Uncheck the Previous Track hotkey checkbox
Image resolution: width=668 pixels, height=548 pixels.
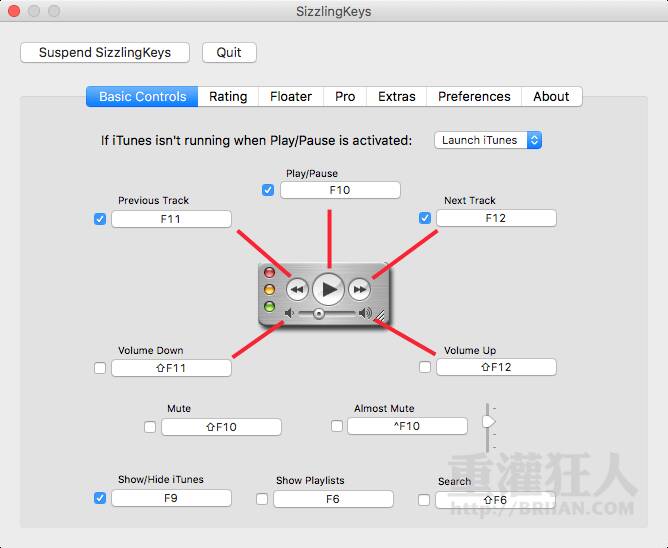tap(100, 219)
